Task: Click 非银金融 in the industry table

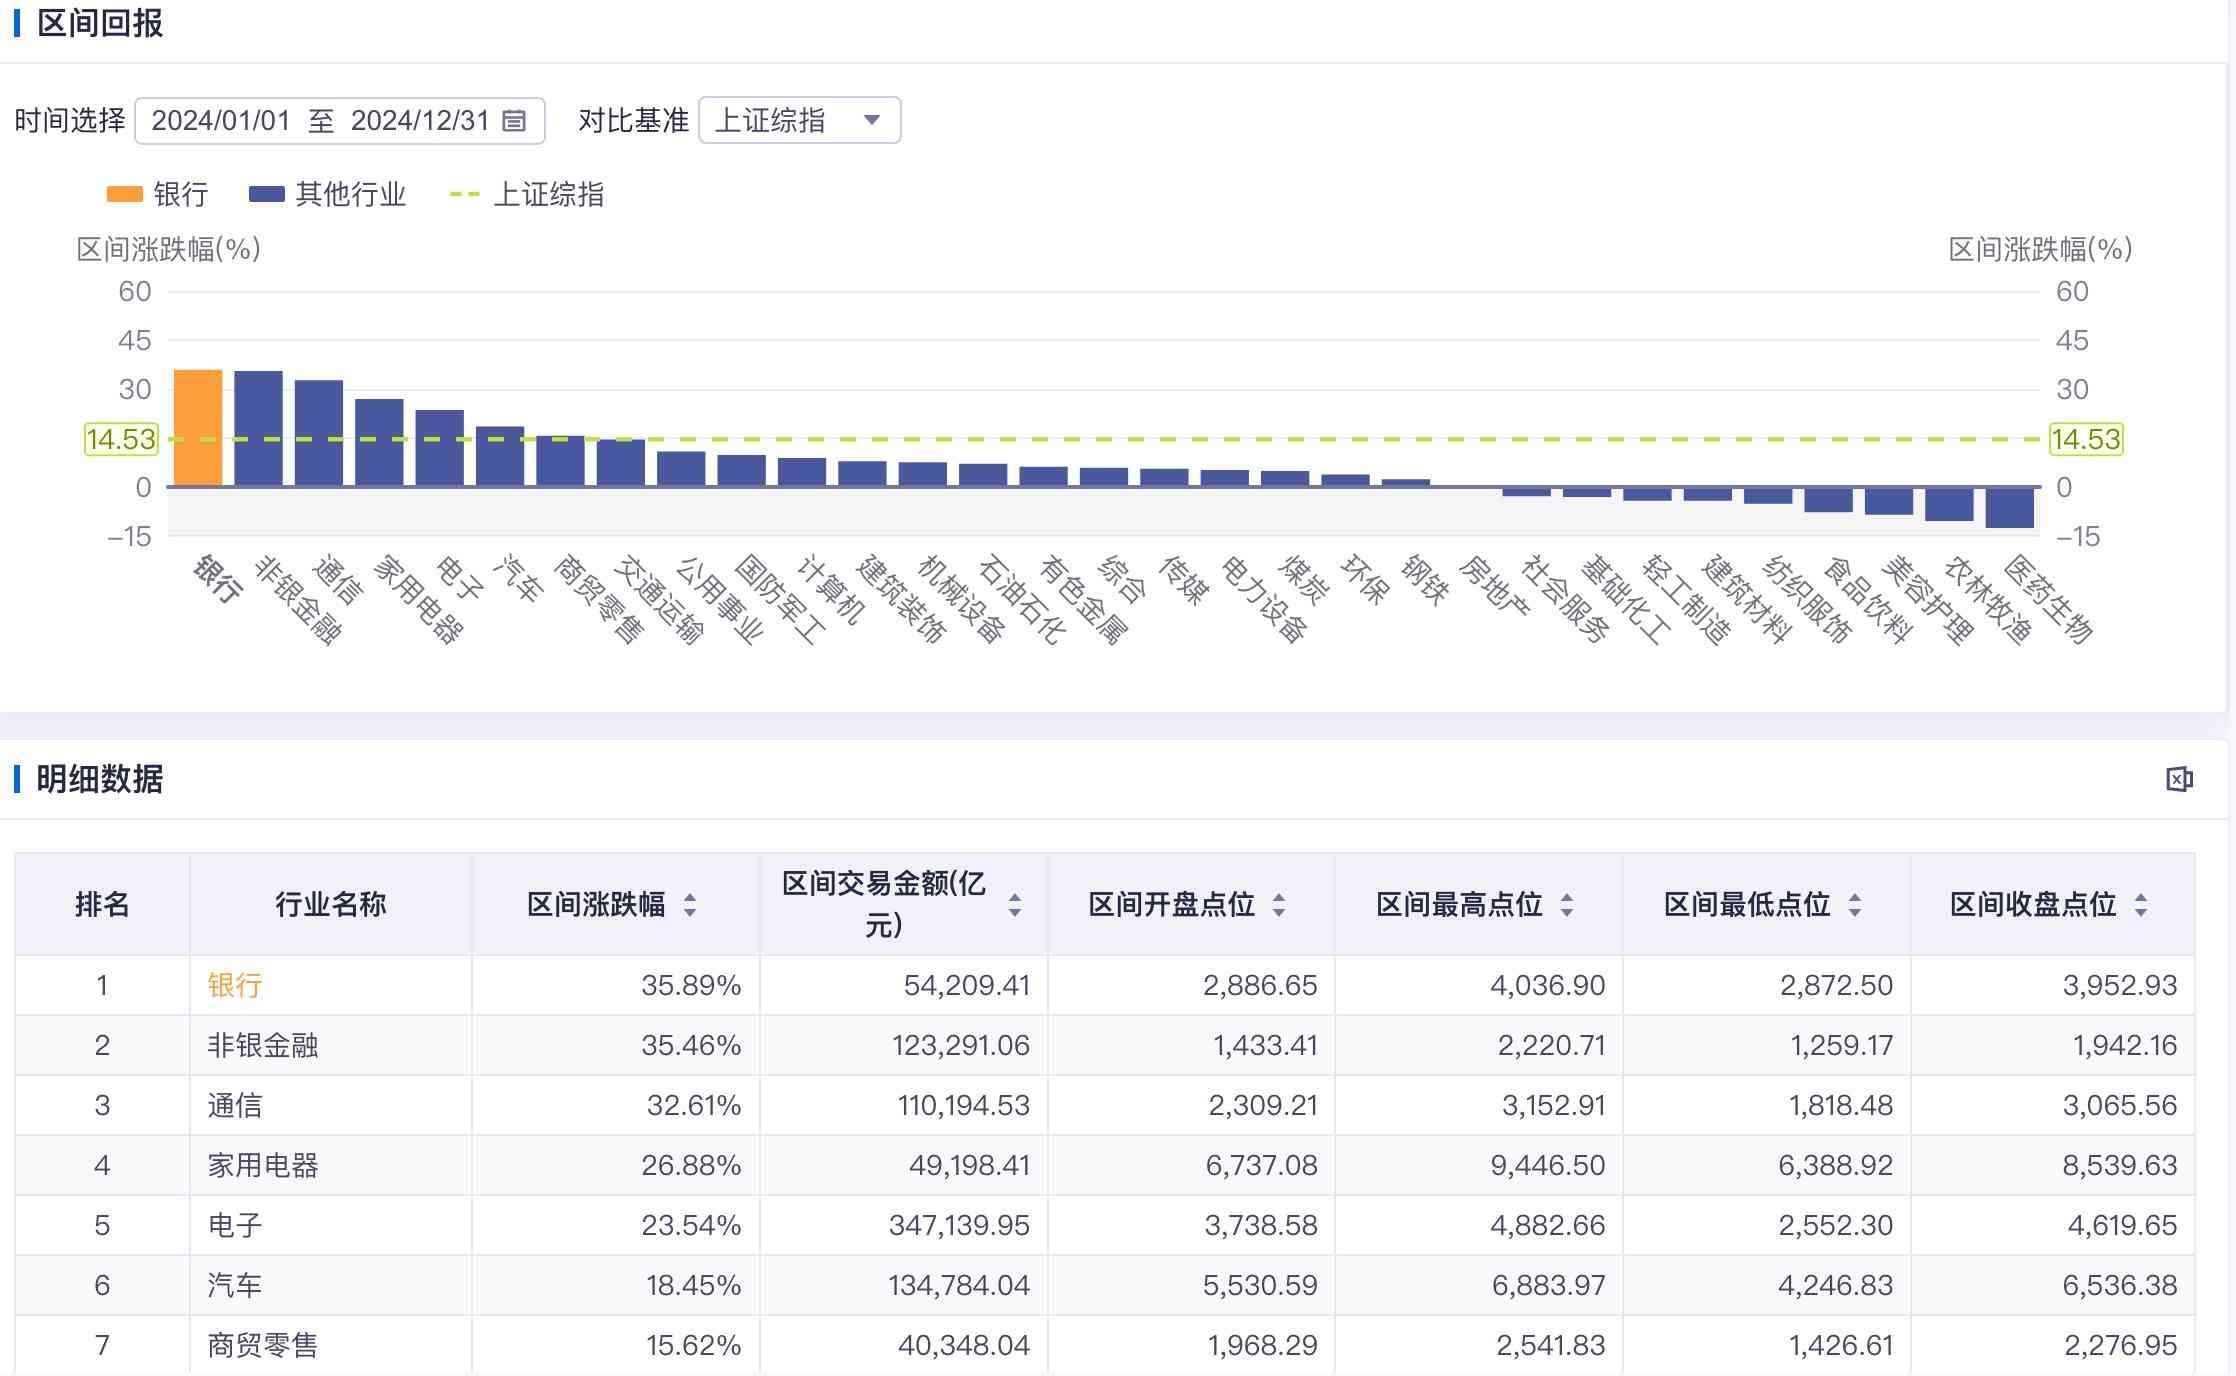Action: [262, 1045]
